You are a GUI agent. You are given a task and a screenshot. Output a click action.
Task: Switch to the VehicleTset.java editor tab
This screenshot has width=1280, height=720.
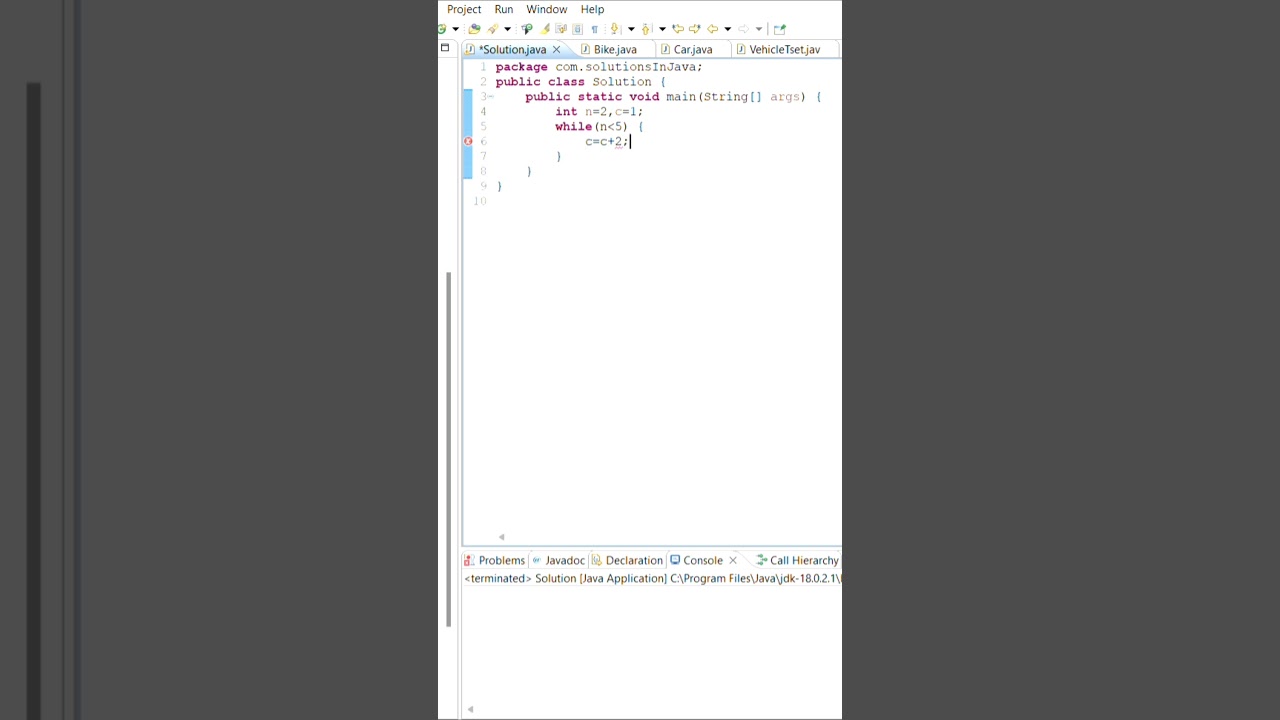tap(784, 49)
